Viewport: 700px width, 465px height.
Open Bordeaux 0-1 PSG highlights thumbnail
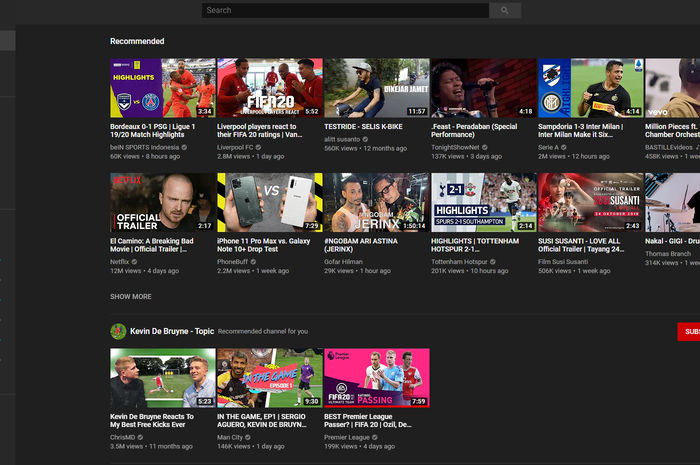click(x=162, y=88)
